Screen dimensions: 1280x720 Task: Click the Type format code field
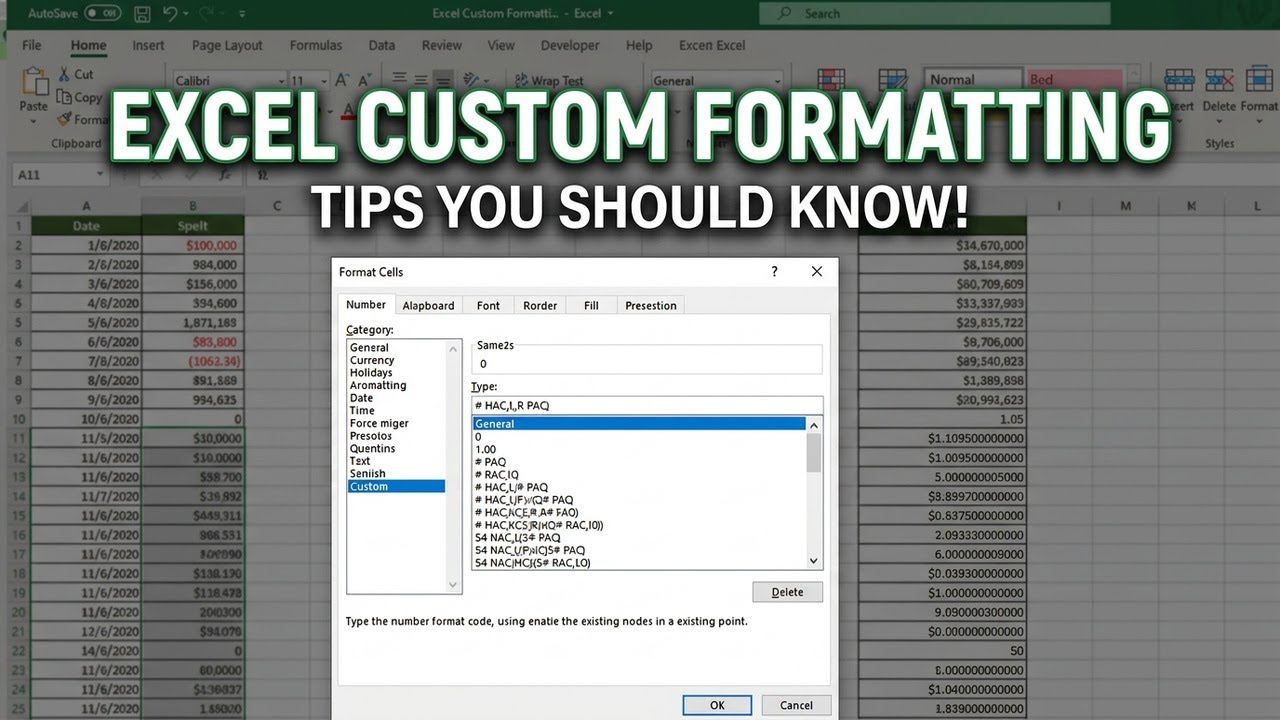click(647, 405)
